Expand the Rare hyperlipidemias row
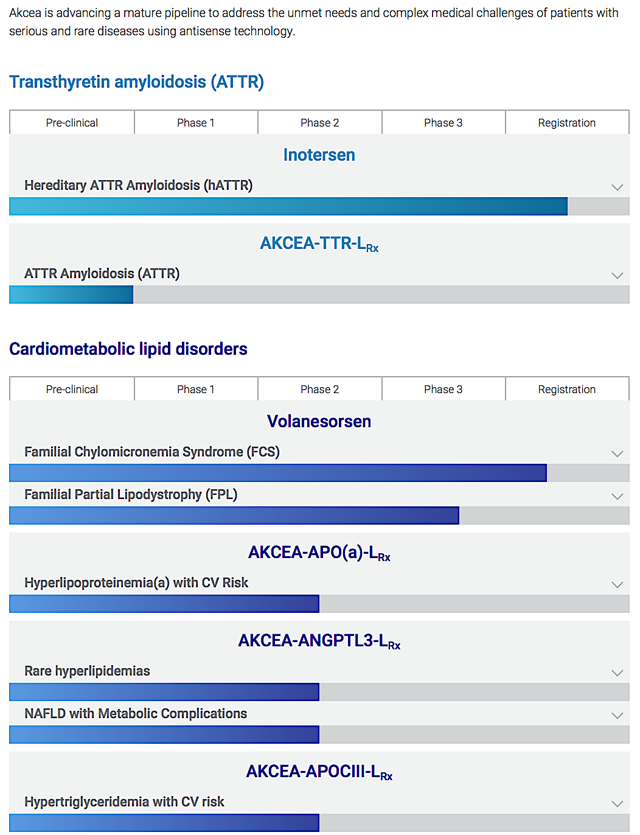 (x=618, y=672)
